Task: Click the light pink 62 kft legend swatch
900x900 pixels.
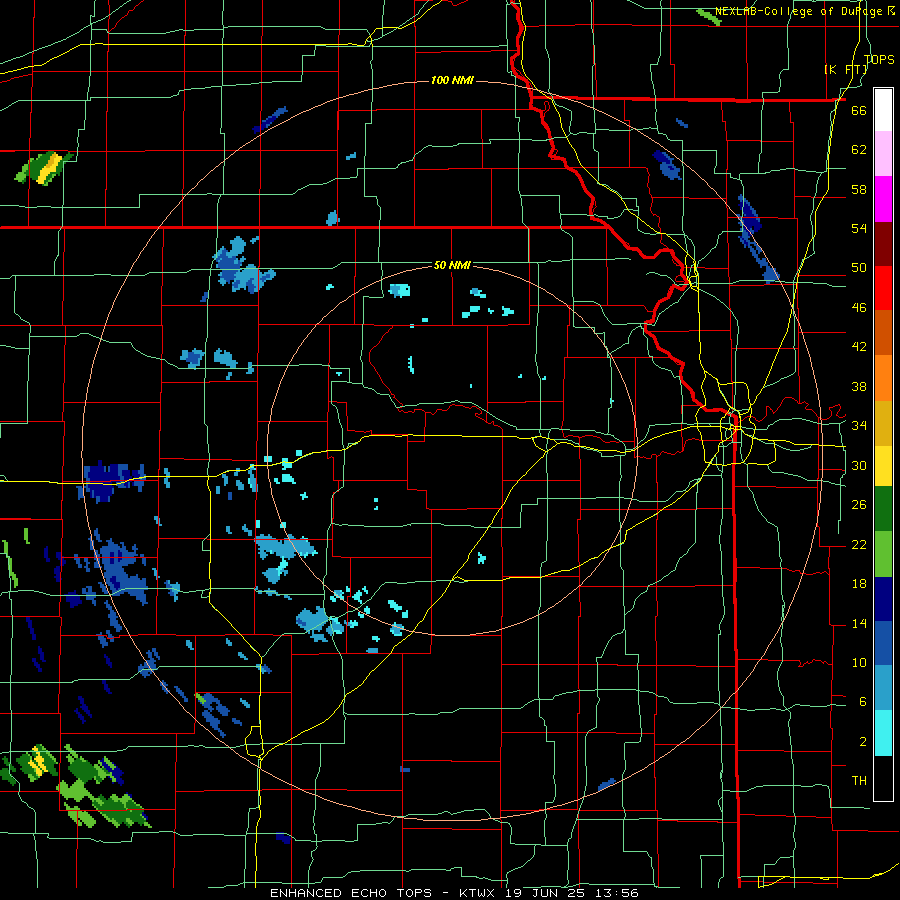Action: click(883, 153)
